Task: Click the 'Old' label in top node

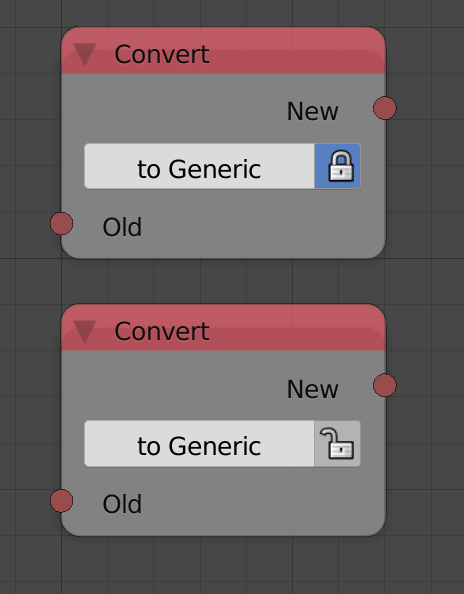Action: click(122, 227)
